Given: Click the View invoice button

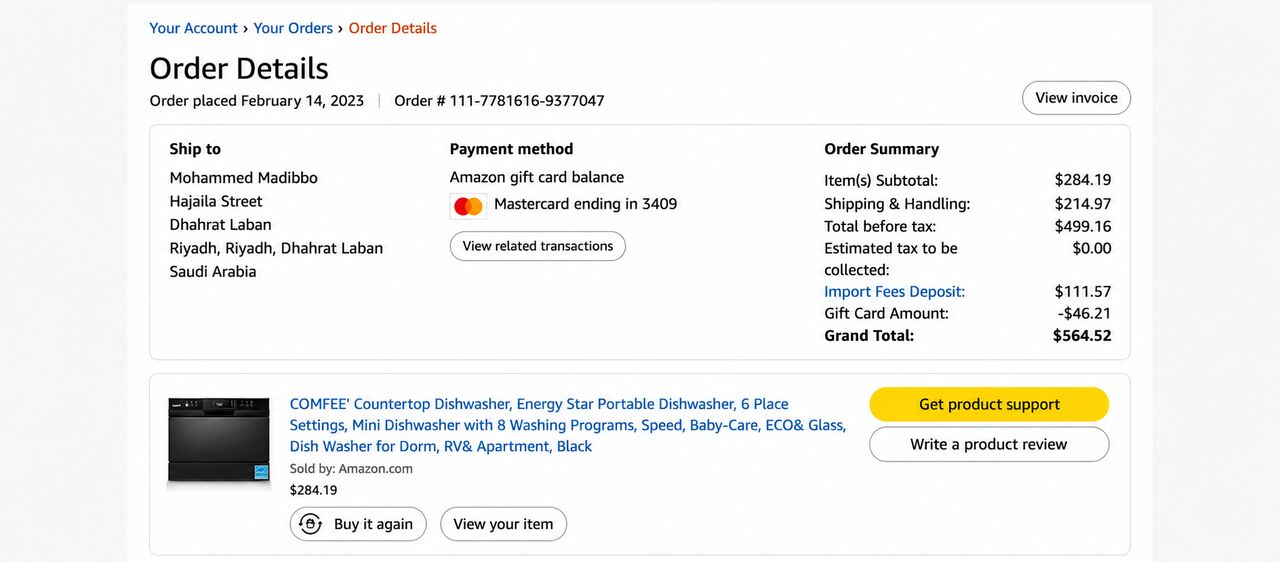Looking at the screenshot, I should pos(1076,98).
